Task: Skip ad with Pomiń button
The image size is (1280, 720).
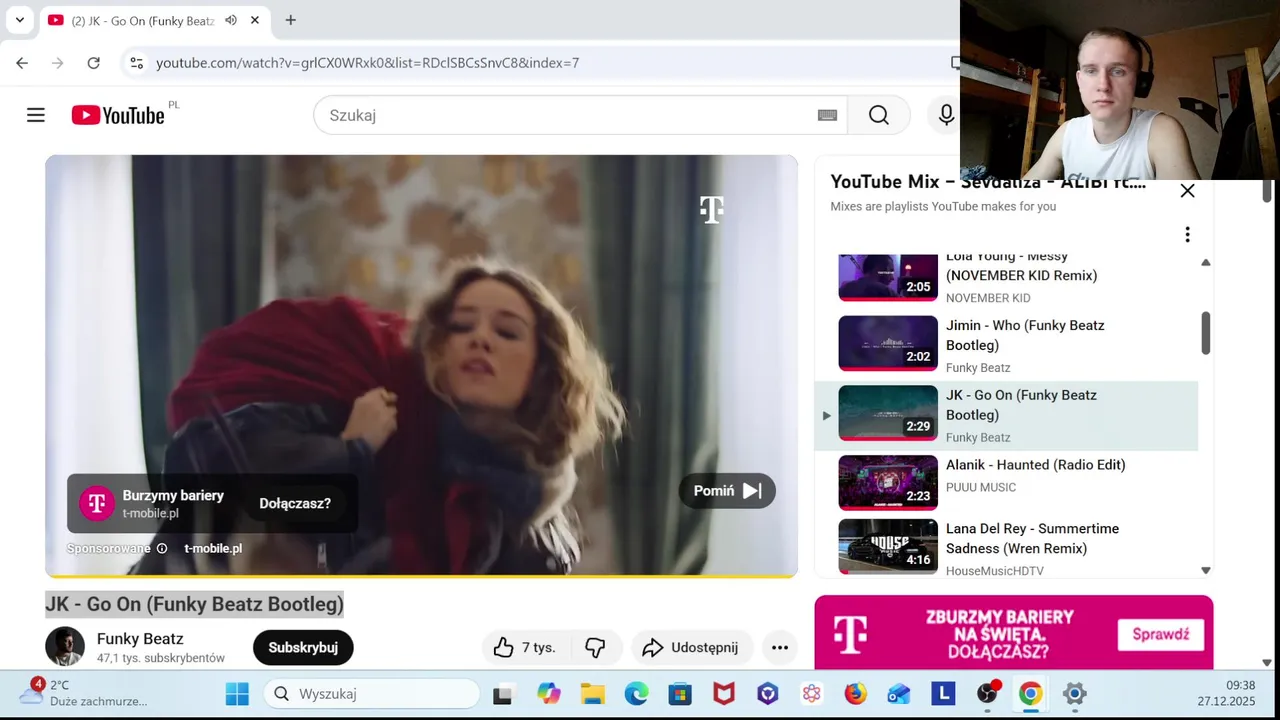Action: (727, 491)
